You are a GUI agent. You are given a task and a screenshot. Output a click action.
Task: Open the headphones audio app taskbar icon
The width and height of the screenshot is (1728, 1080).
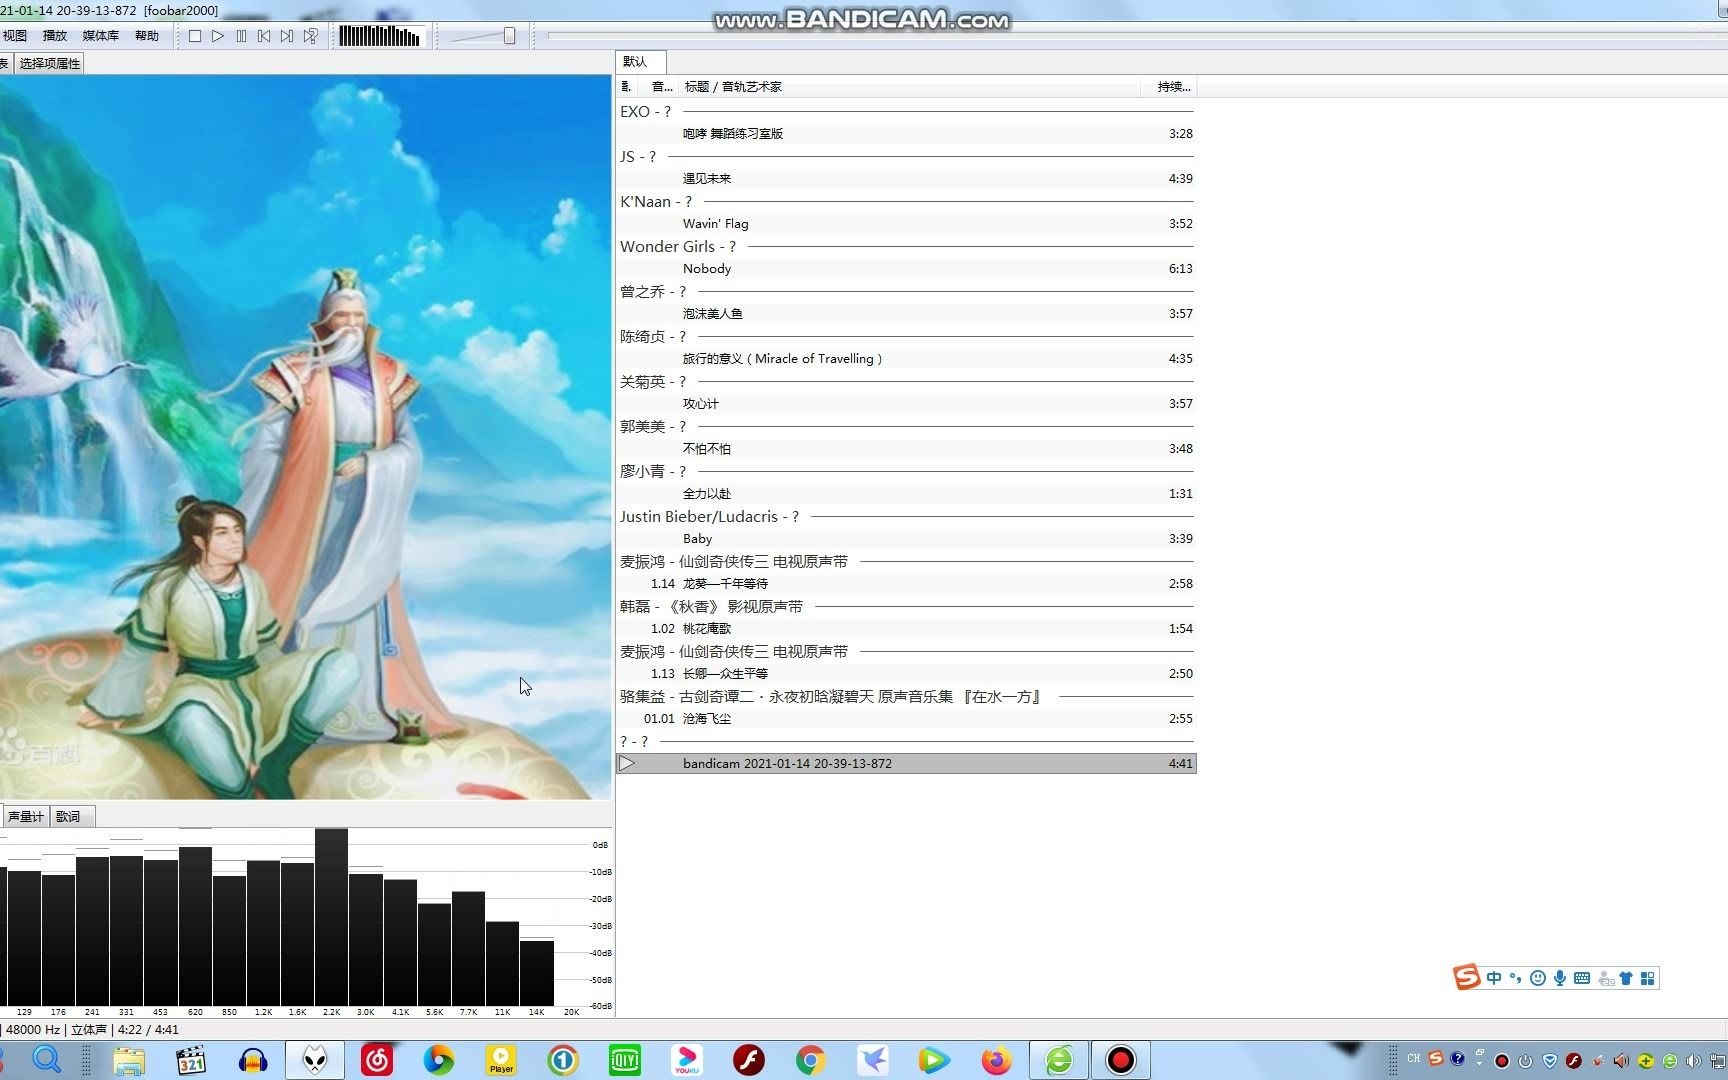click(253, 1060)
